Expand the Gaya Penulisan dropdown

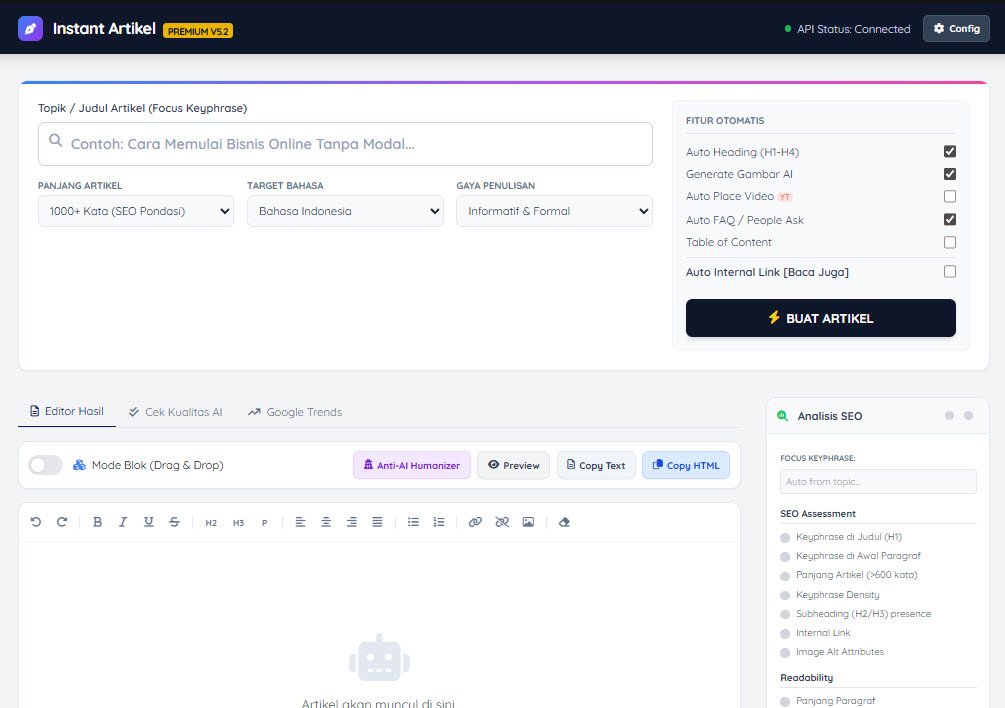coord(554,211)
